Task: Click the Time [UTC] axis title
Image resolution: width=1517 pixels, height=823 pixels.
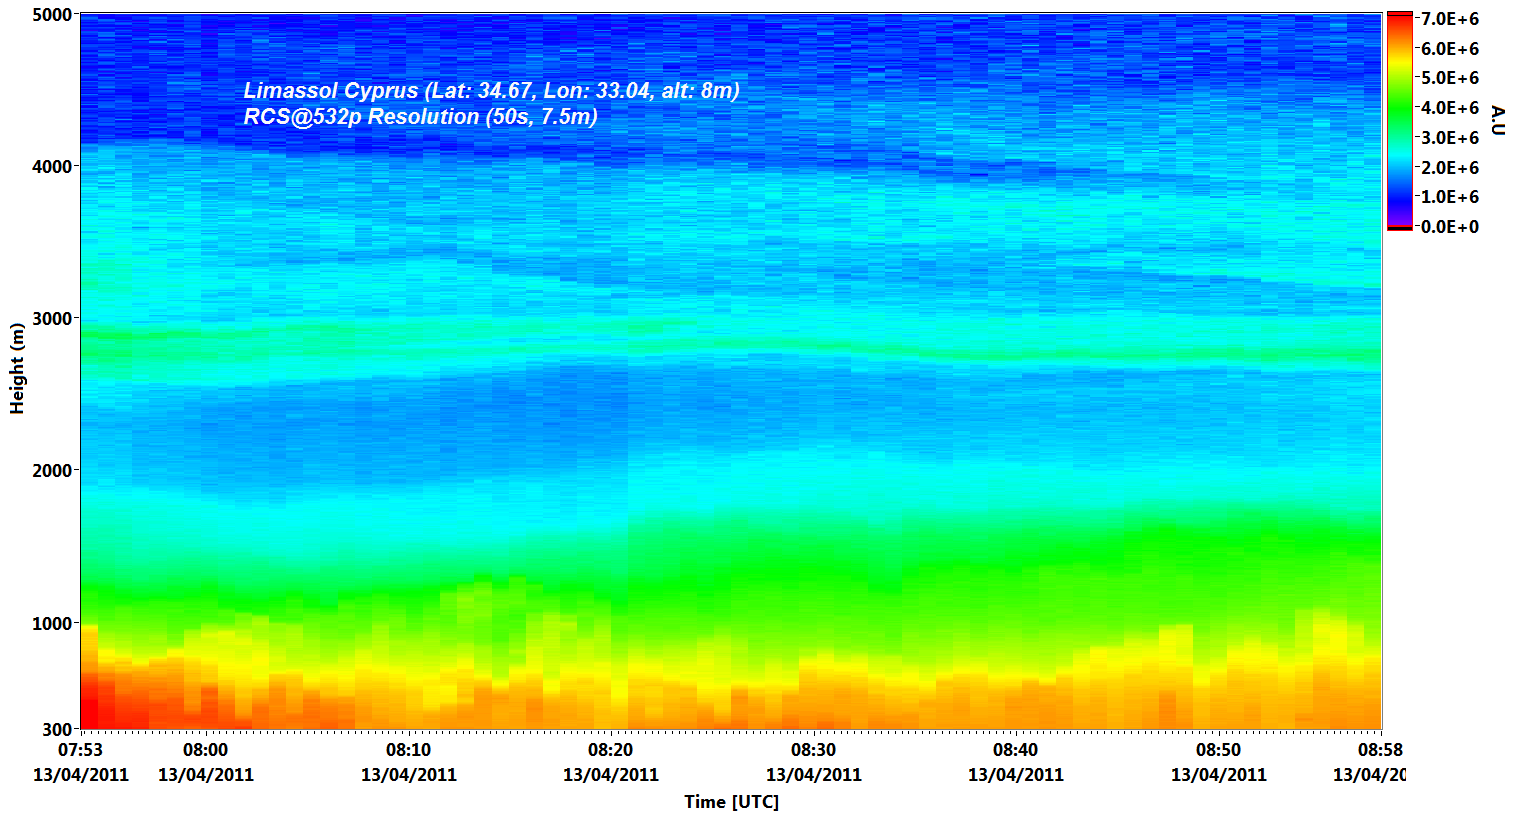Action: point(731,801)
